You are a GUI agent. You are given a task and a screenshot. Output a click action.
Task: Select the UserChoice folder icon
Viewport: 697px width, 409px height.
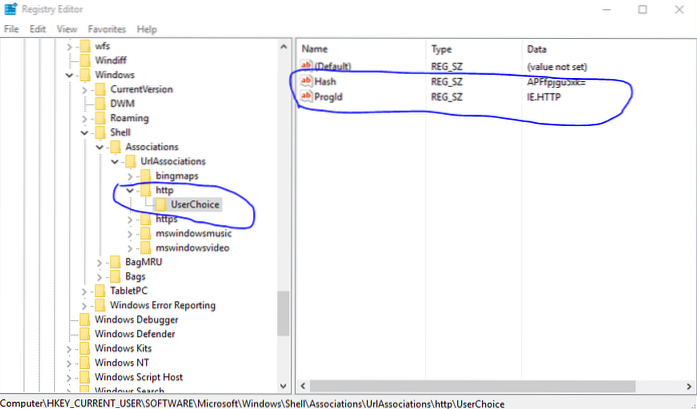pyautogui.click(x=160, y=204)
